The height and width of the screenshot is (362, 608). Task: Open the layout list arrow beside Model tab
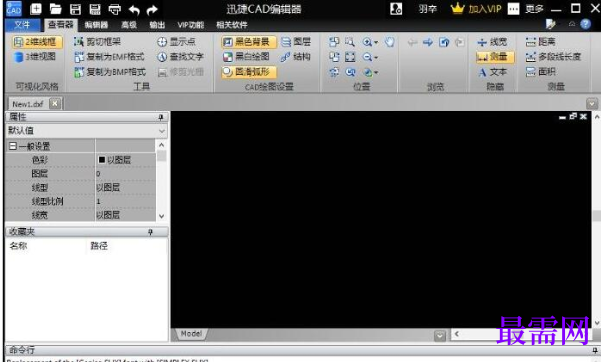point(440,335)
